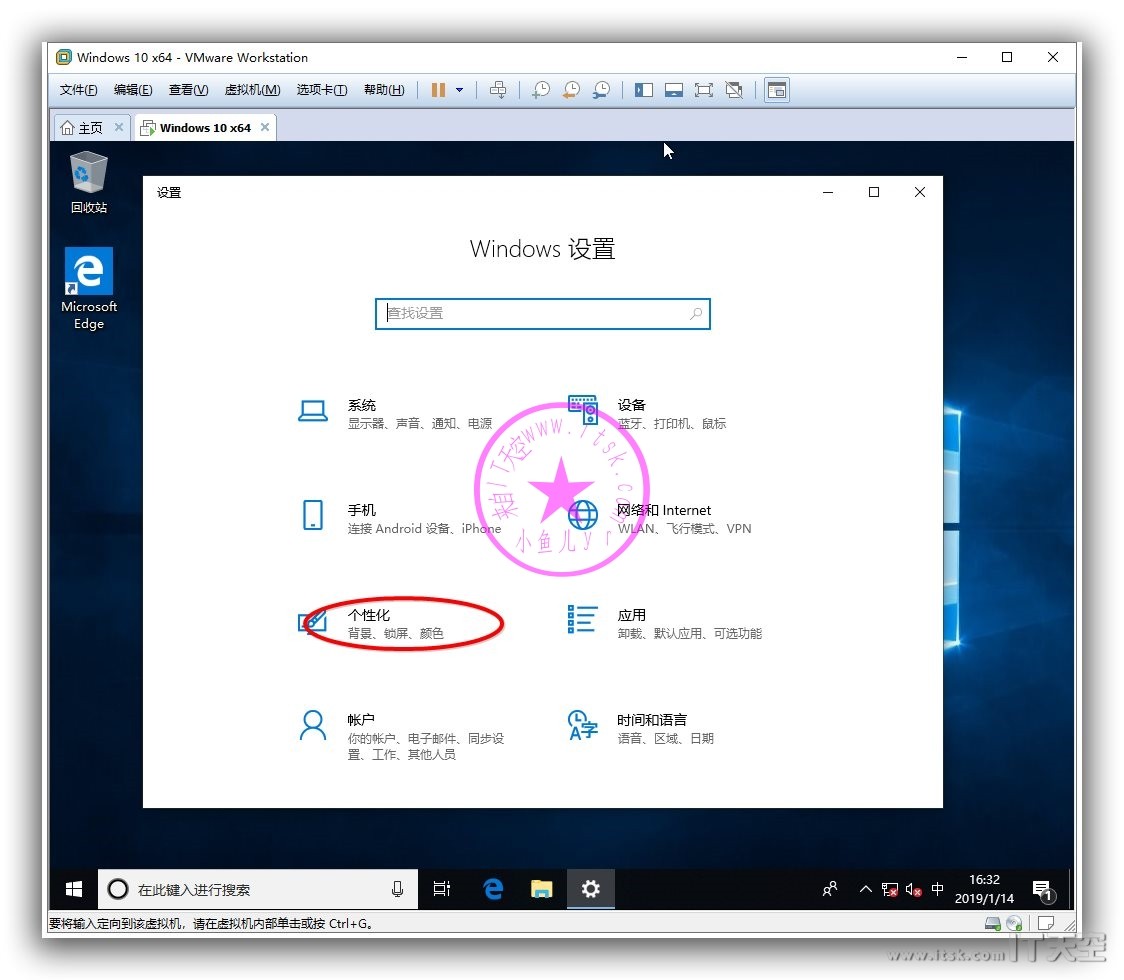Select the Microsoft Edge desktop shortcut
The height and width of the screenshot is (980, 1124).
[89, 289]
